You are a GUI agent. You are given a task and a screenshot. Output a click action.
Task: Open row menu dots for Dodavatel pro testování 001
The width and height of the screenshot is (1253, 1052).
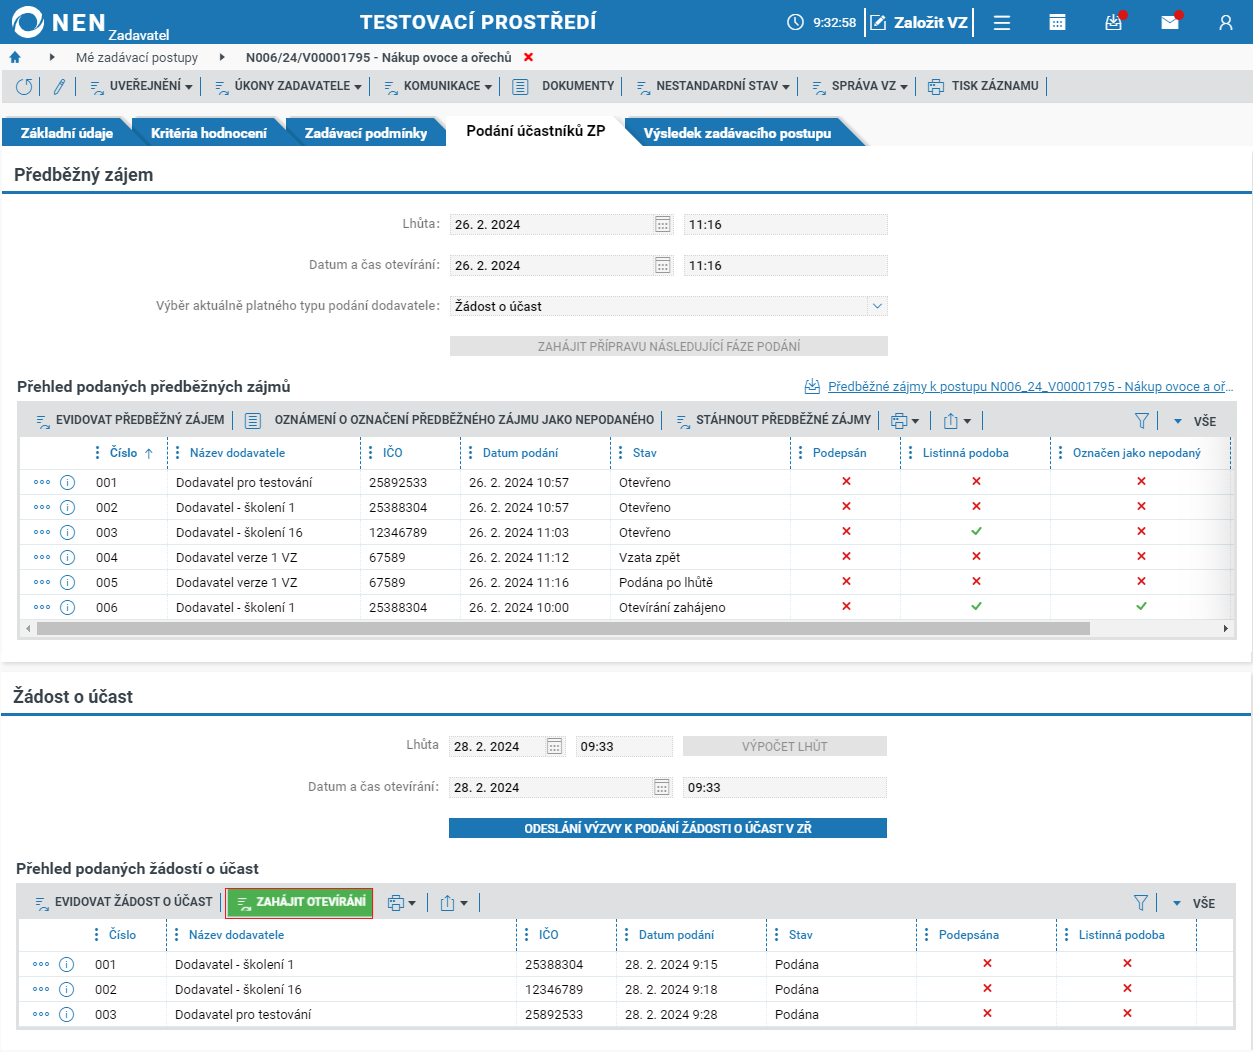[41, 482]
